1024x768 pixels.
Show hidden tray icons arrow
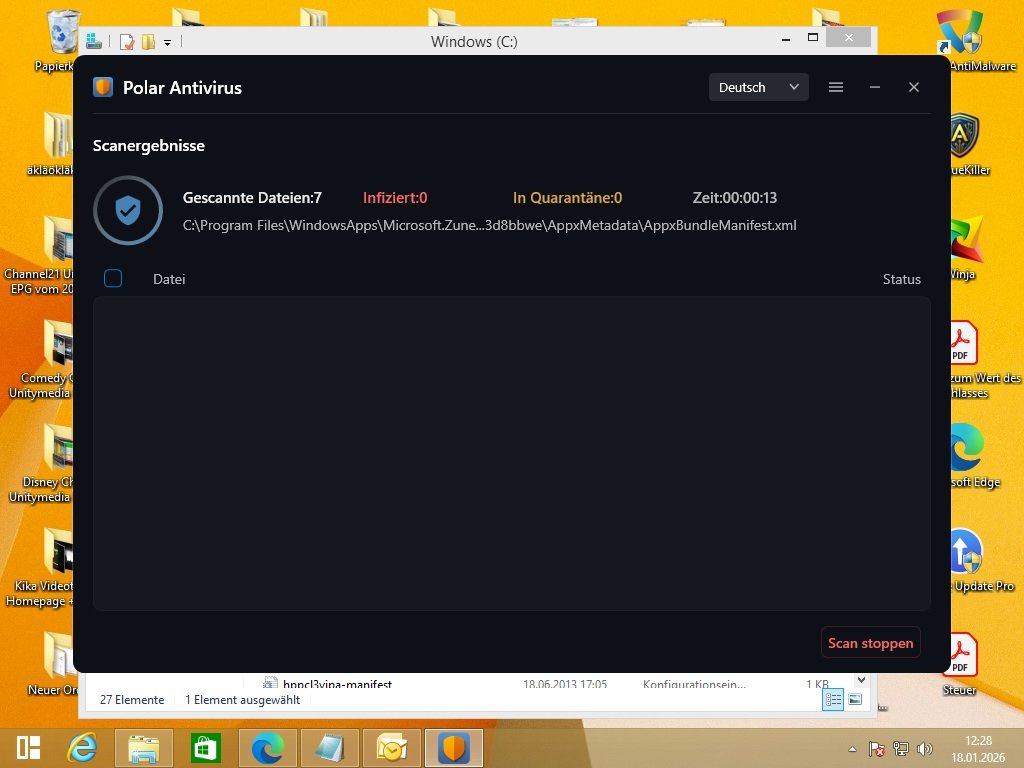[x=852, y=749]
